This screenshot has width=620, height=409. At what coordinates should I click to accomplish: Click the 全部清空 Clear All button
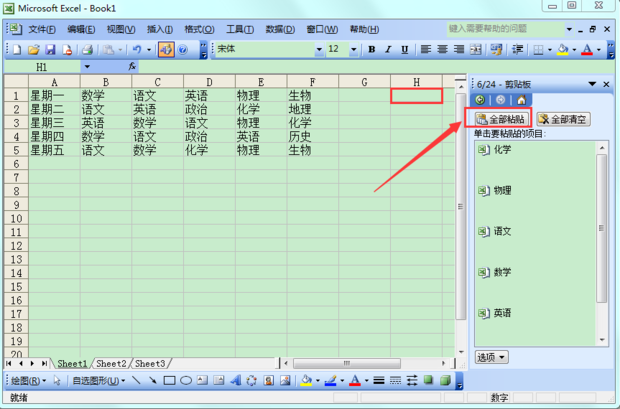click(563, 119)
